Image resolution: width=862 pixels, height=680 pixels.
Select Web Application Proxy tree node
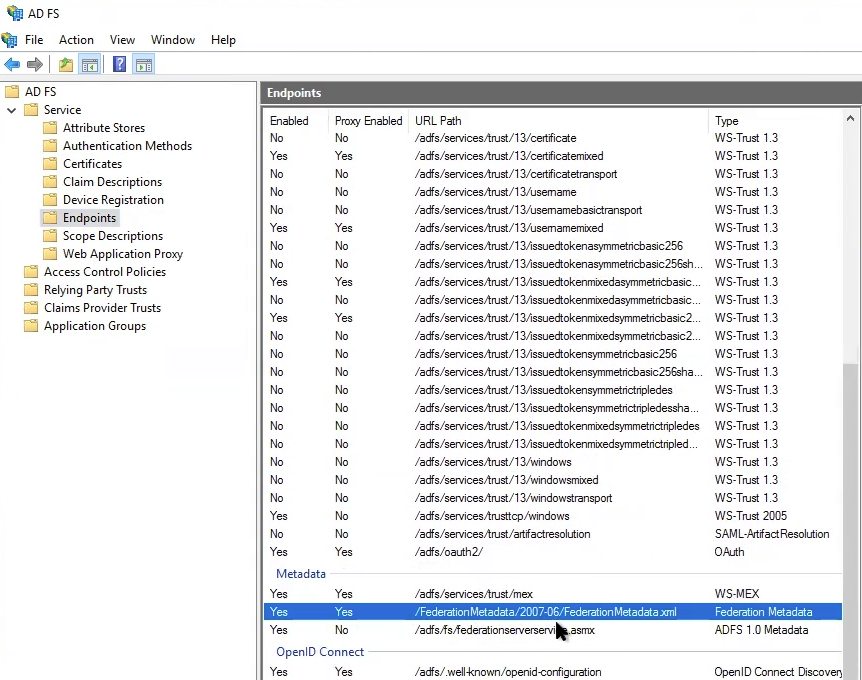[122, 254]
